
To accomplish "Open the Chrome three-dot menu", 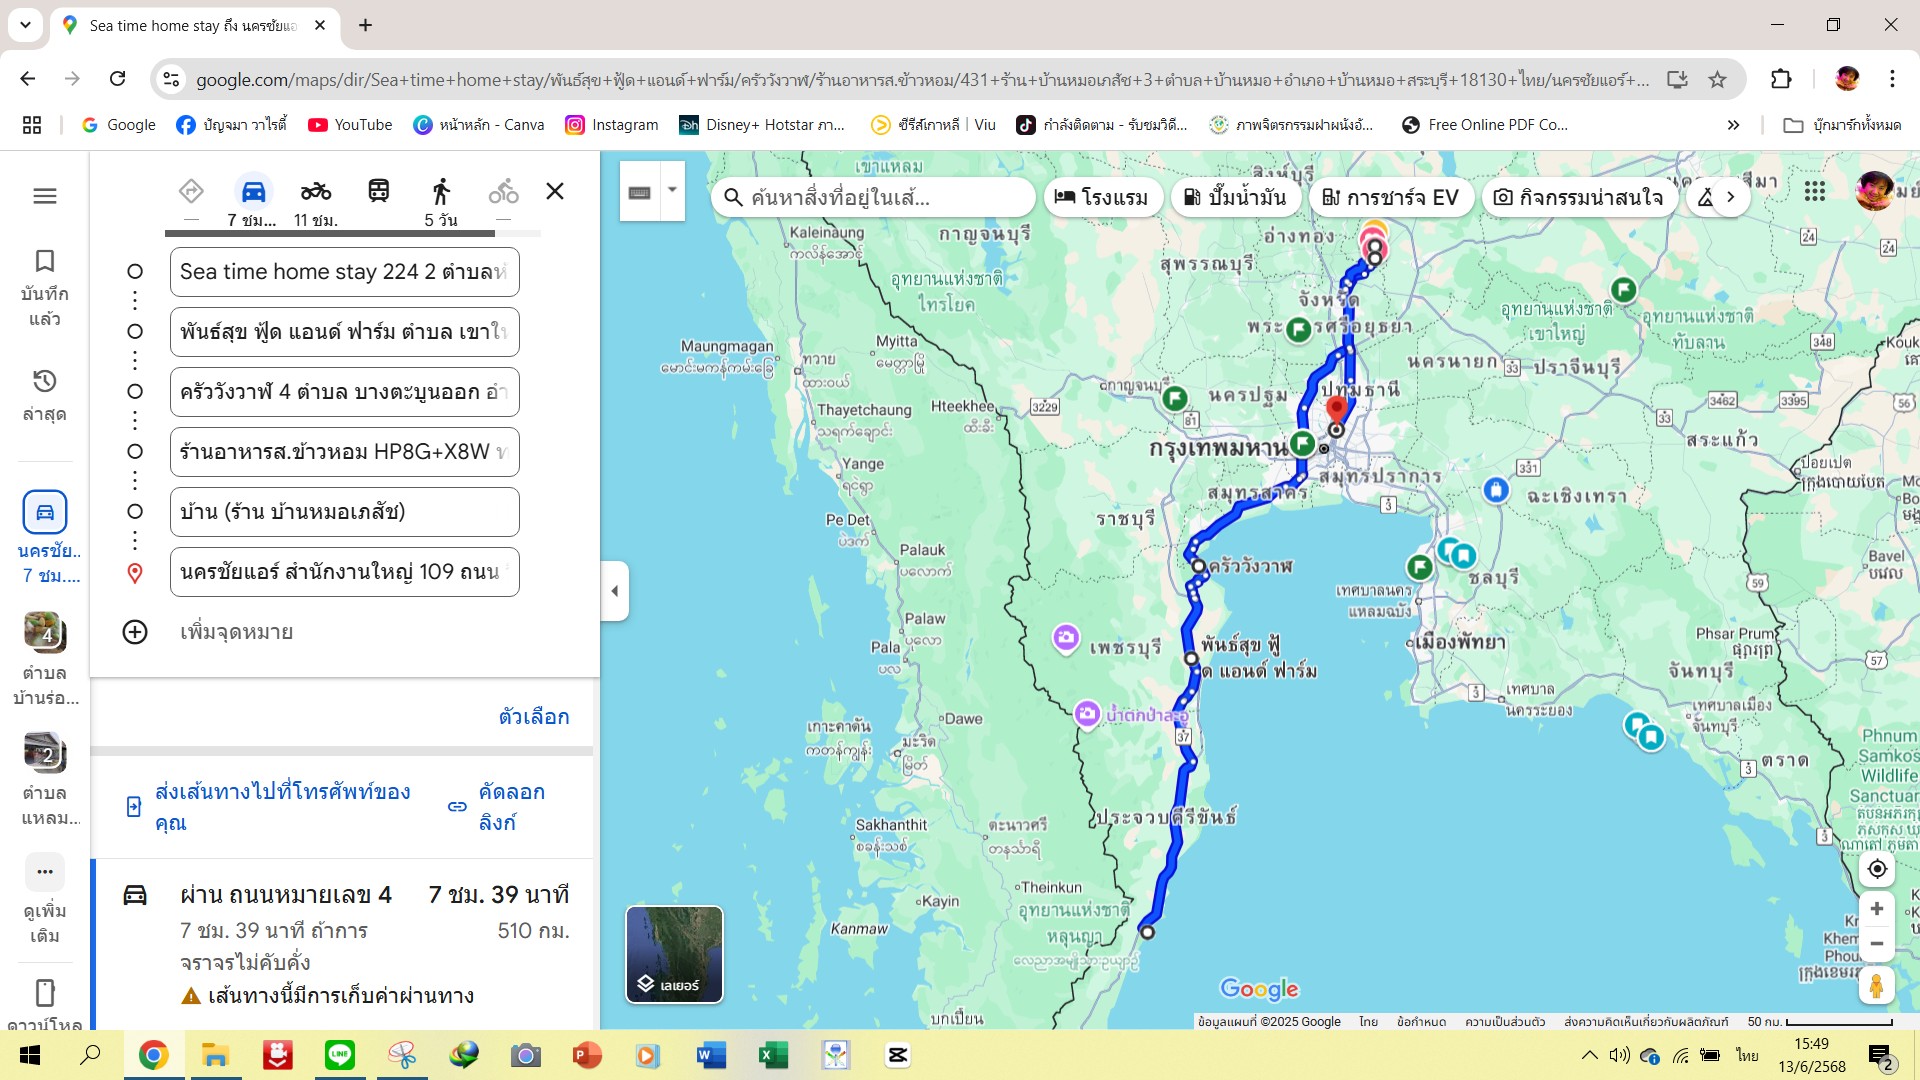I will coord(1892,79).
